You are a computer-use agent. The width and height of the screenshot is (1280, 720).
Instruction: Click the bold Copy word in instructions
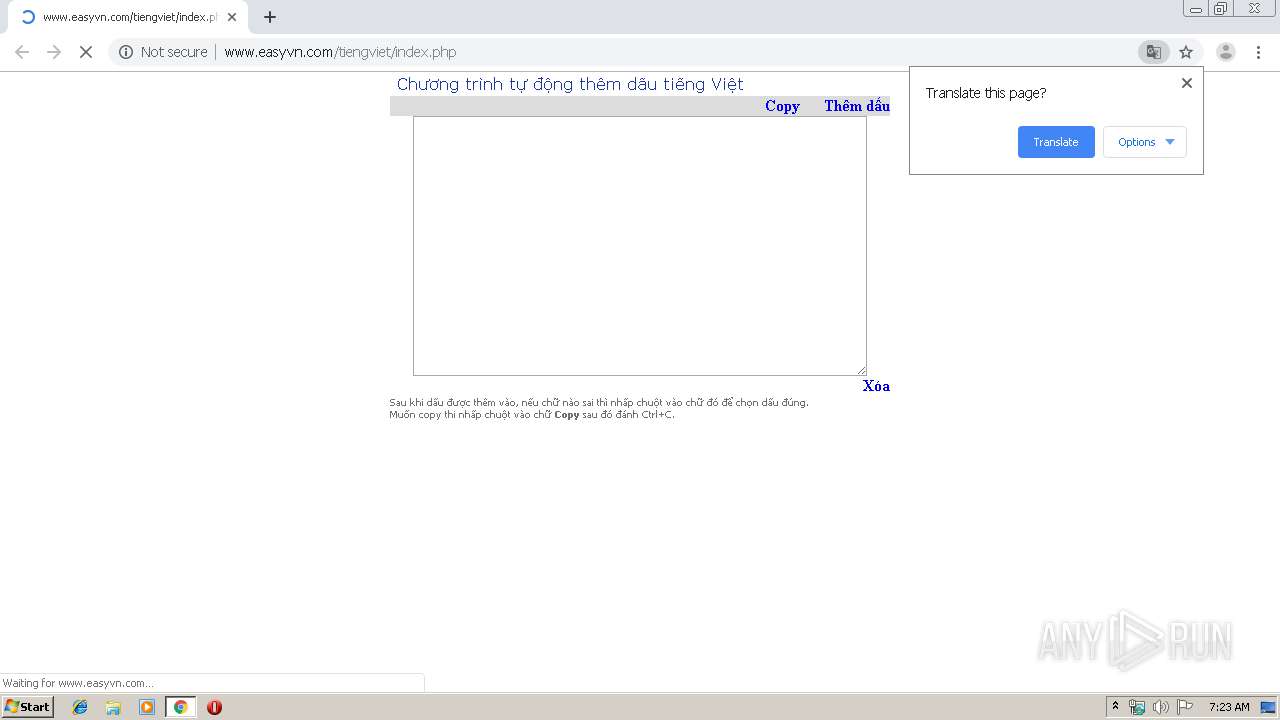[x=566, y=415]
